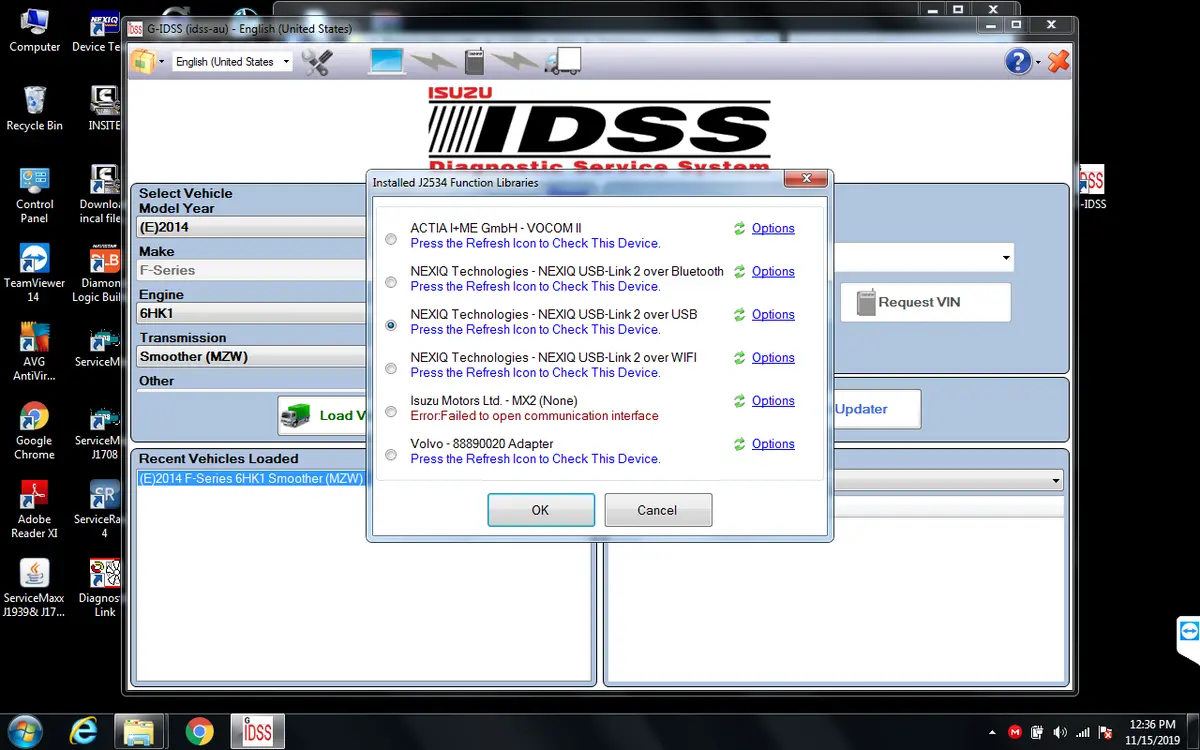
Task: Switch to G-IDSS taskbar button
Action: point(258,732)
